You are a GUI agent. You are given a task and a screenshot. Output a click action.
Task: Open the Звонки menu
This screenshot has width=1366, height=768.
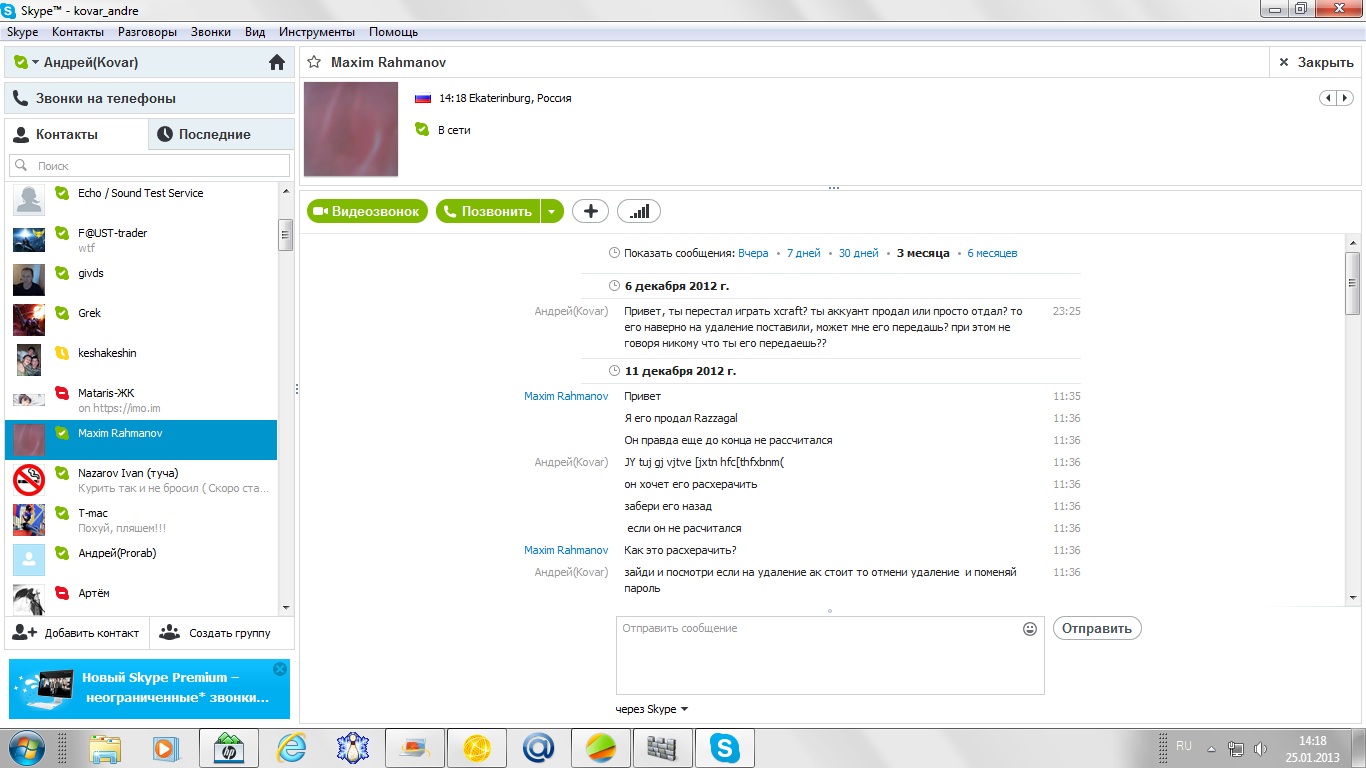click(211, 32)
